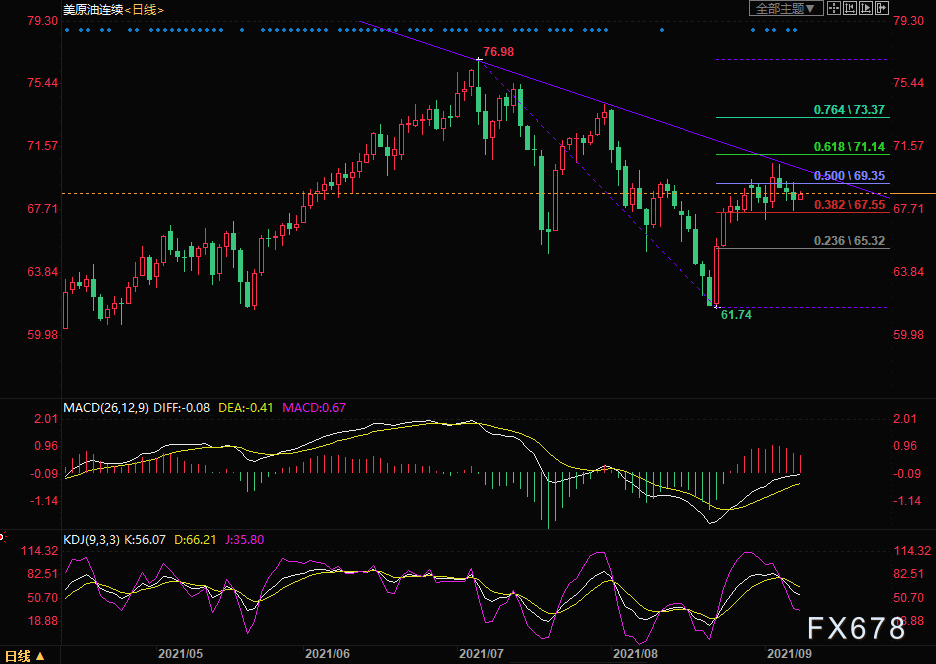Click the 2021/08 date axis label

[635, 654]
